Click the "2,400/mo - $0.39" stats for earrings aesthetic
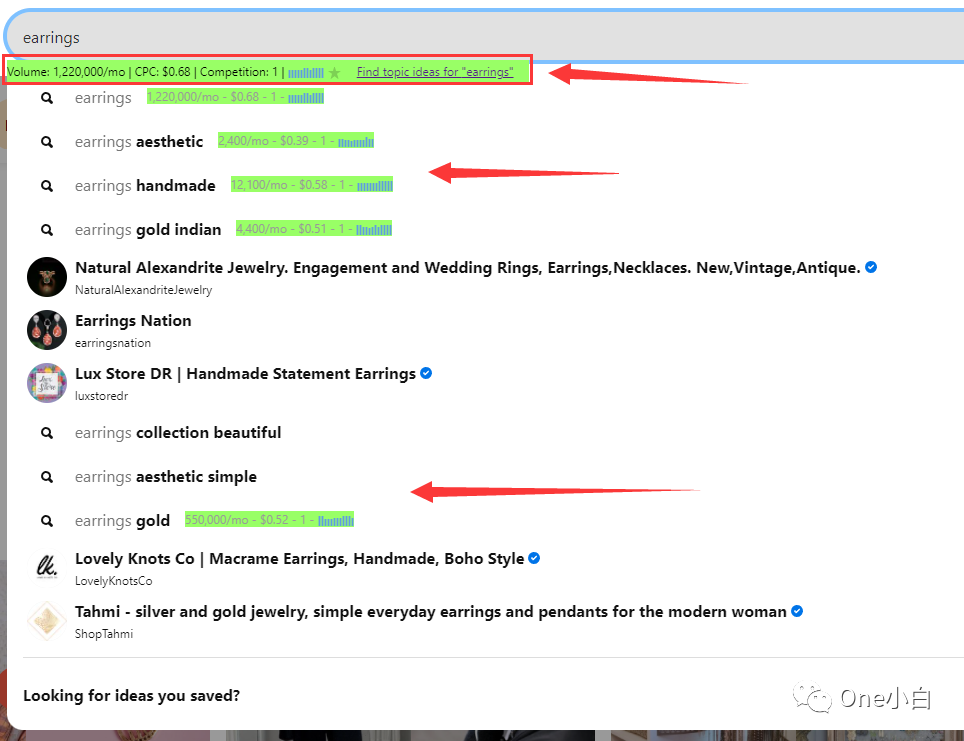This screenshot has height=741, width=964. tap(296, 141)
